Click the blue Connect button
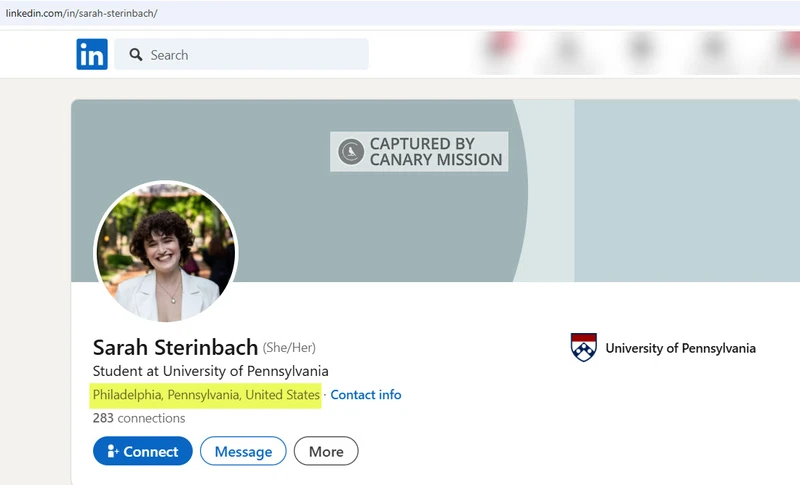This screenshot has height=485, width=800. click(143, 451)
